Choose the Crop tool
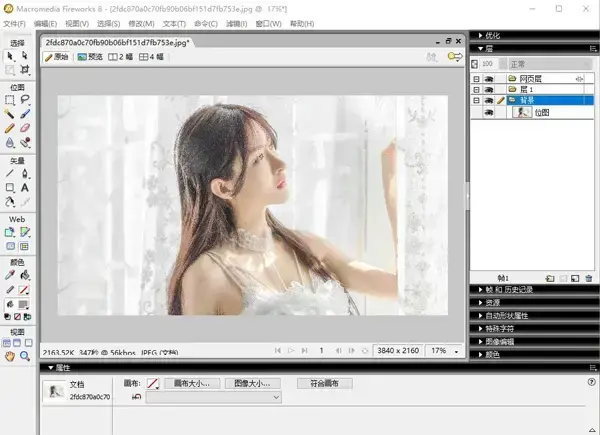The image size is (600, 435). tap(25, 70)
